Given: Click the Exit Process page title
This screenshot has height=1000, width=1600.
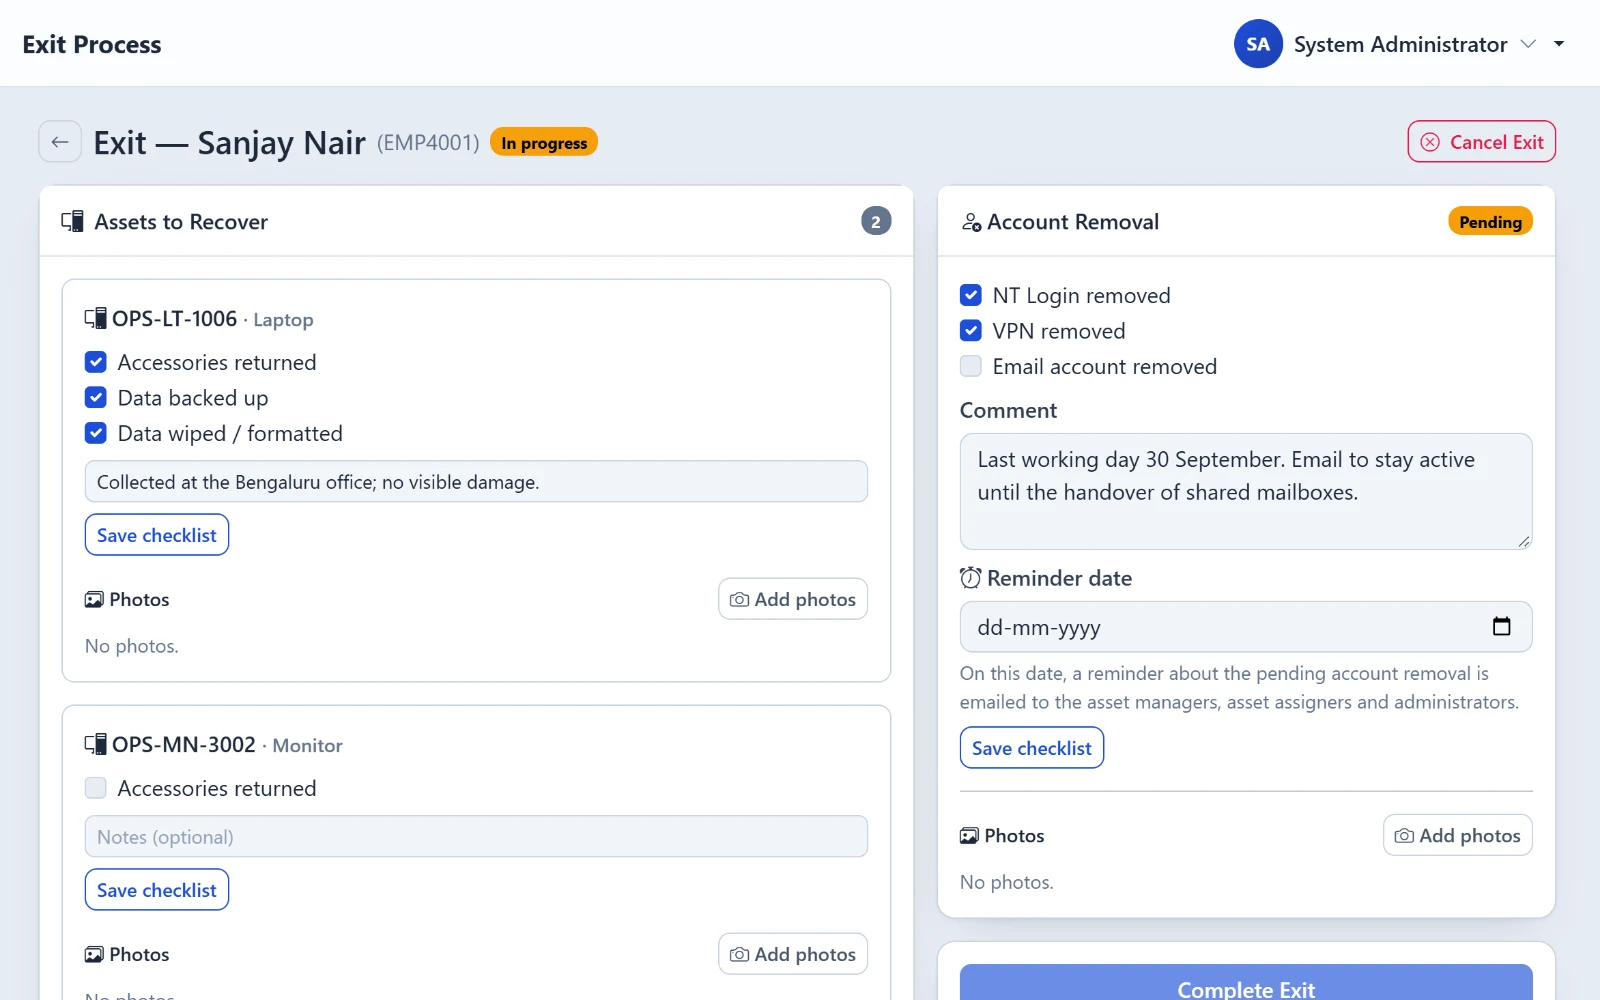Looking at the screenshot, I should click(x=92, y=44).
